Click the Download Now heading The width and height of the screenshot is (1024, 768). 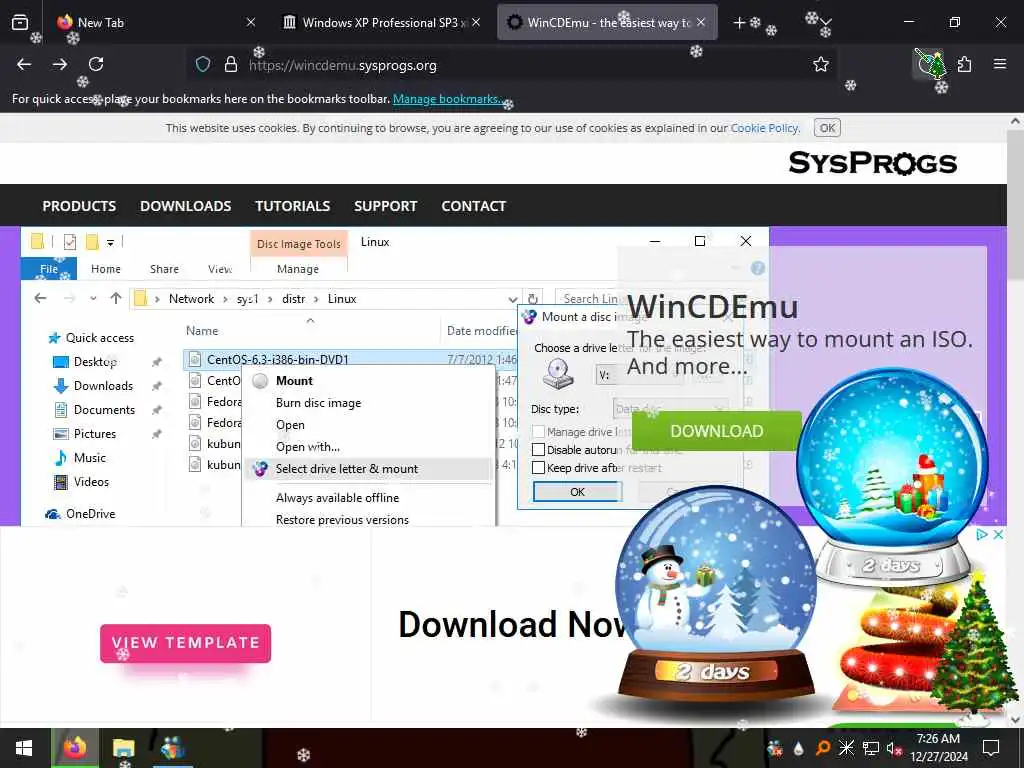coord(513,625)
